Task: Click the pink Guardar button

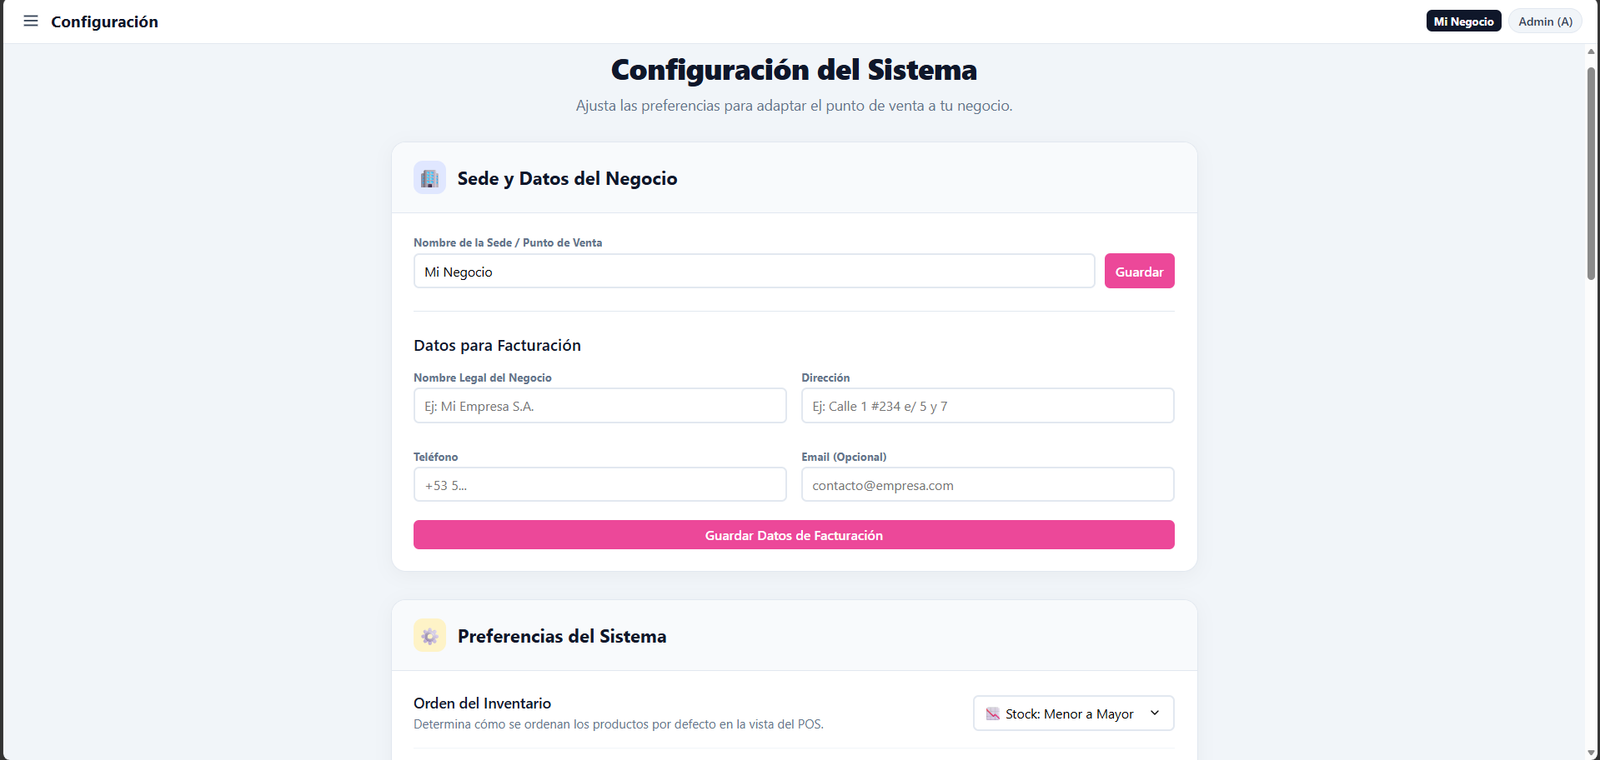Action: [x=1139, y=271]
